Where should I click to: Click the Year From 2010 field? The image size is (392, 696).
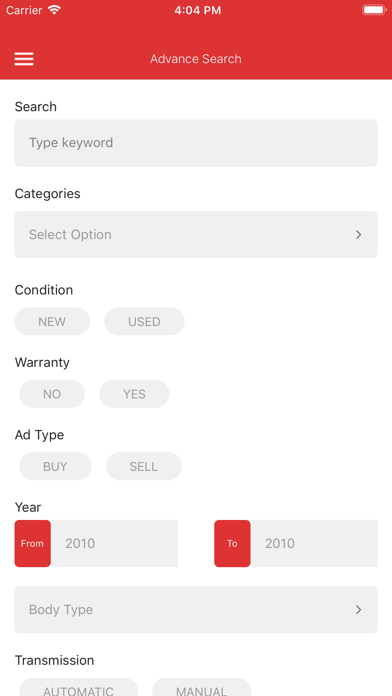(x=114, y=543)
